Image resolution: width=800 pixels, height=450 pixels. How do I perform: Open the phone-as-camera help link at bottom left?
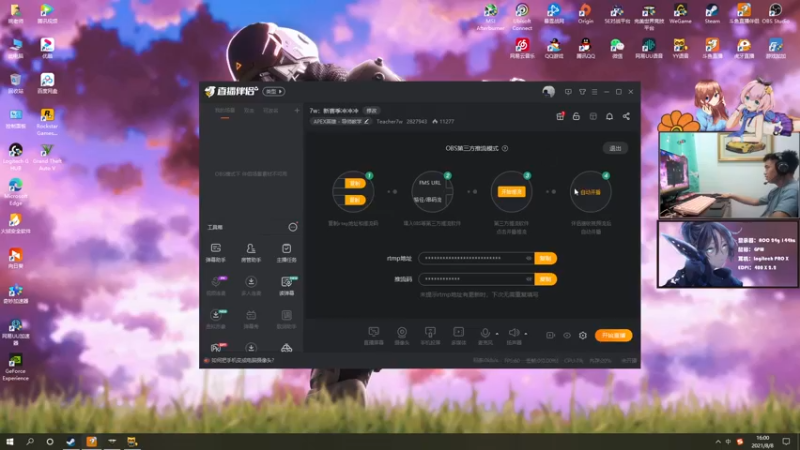click(240, 360)
